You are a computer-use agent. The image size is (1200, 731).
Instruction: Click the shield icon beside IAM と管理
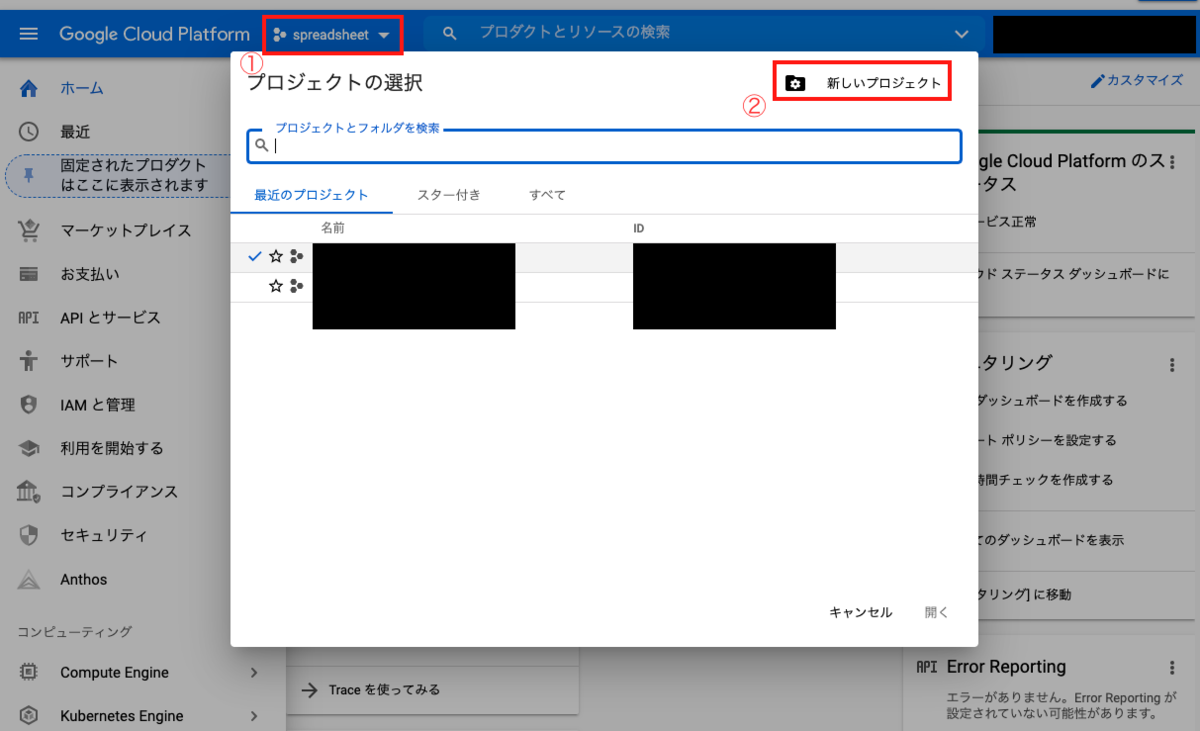[29, 405]
